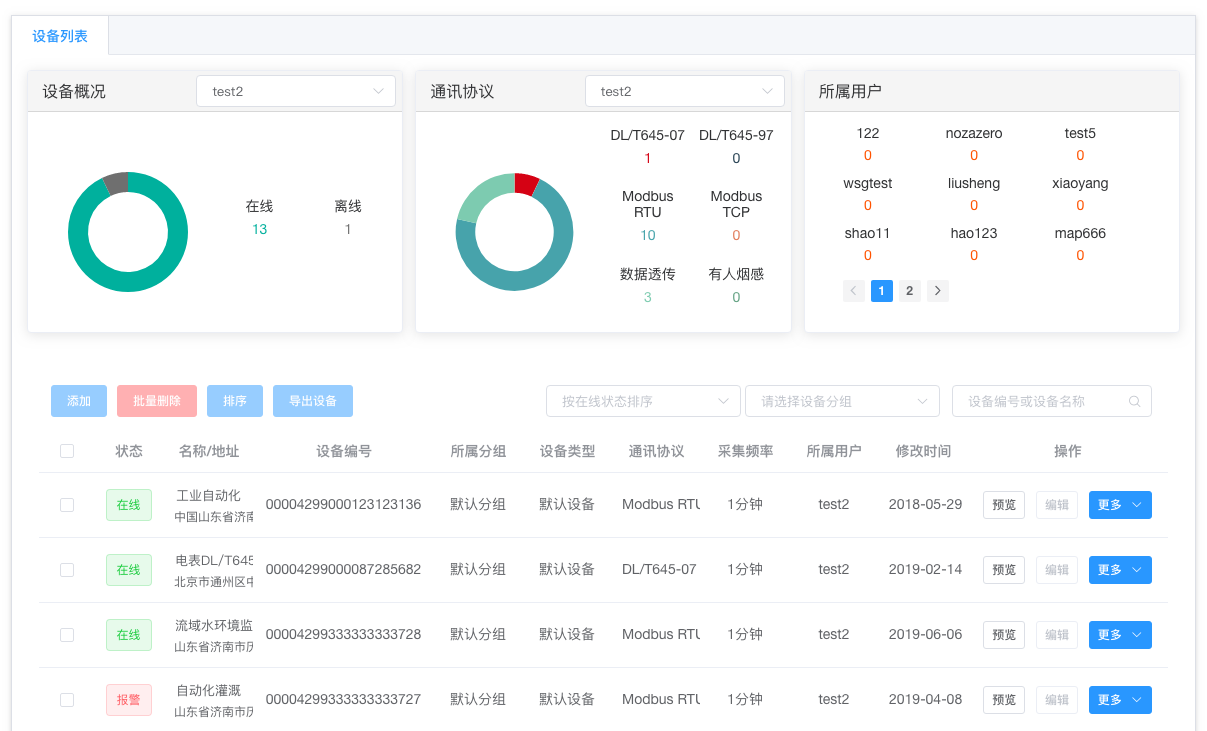Switch to the 设备列表 tab
The image size is (1207, 731).
coord(60,36)
